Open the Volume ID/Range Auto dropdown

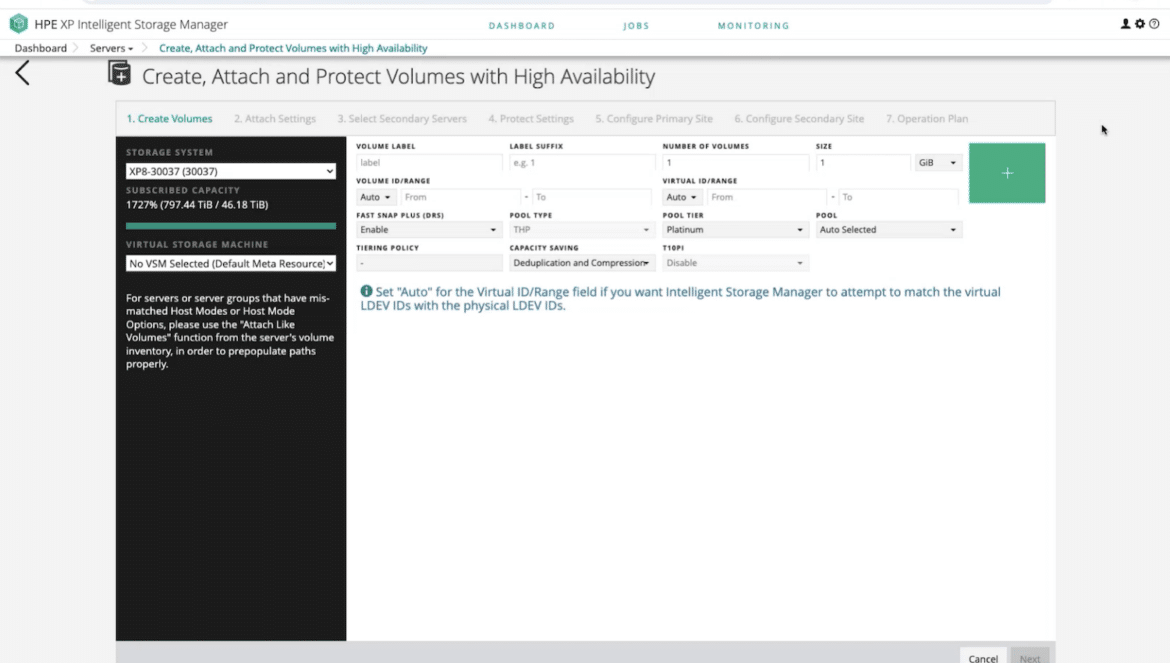[x=375, y=197]
